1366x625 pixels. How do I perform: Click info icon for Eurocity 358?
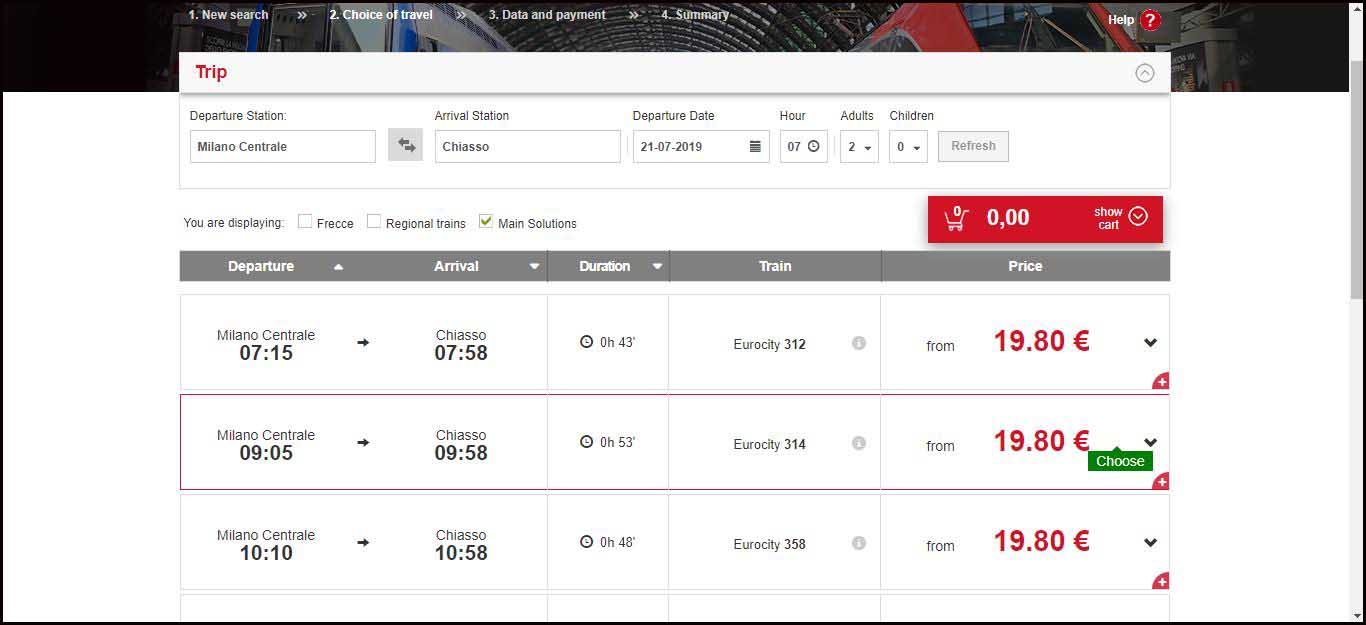coord(858,543)
